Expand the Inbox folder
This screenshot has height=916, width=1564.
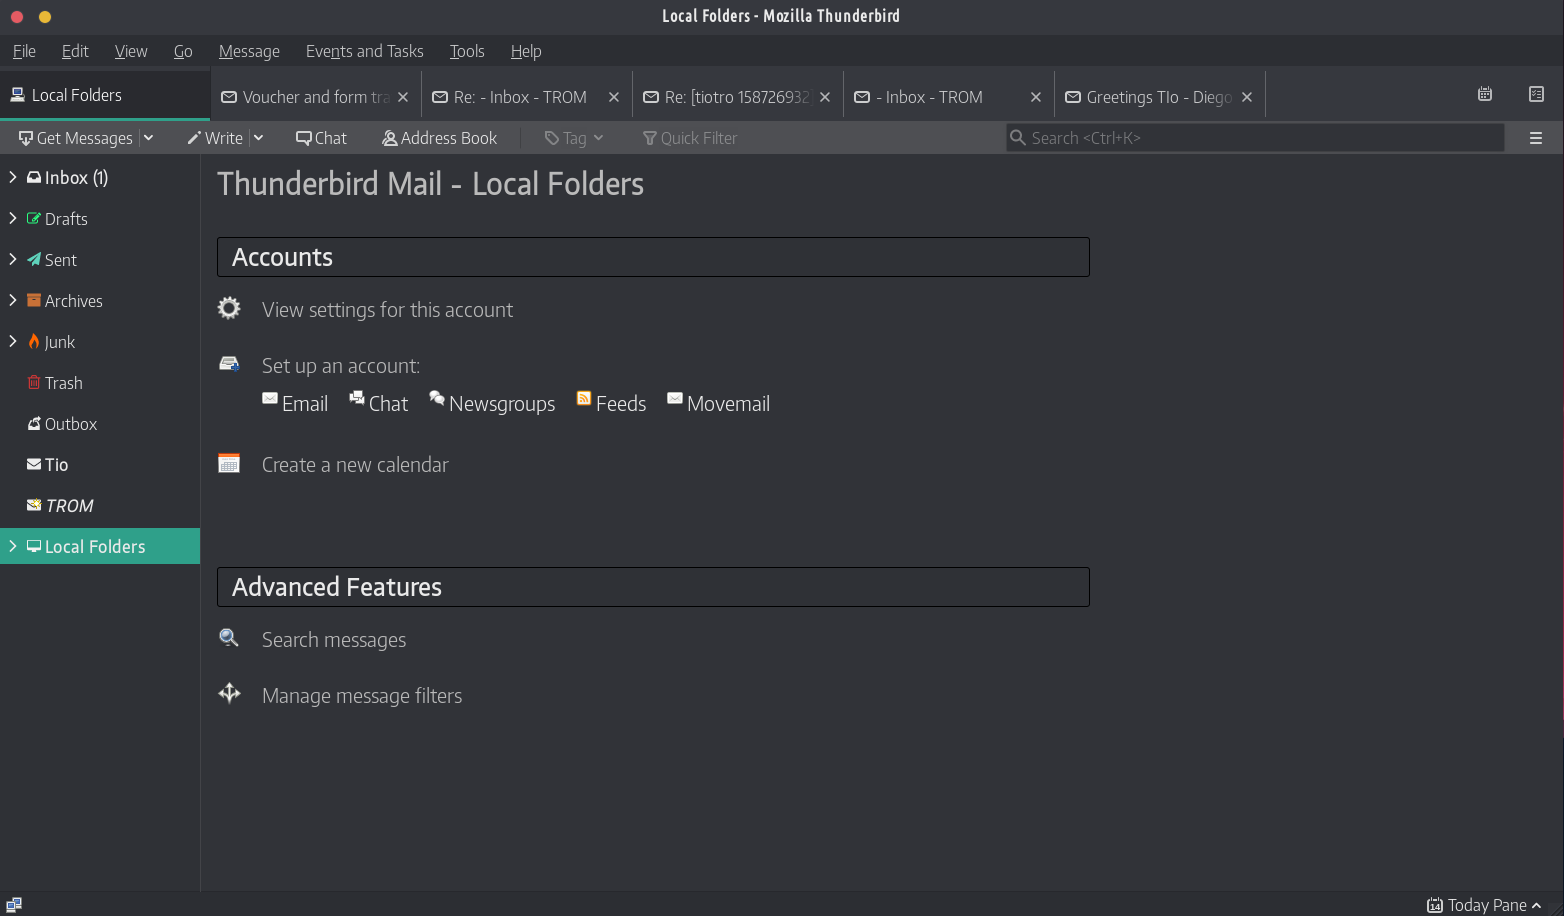pyautogui.click(x=13, y=177)
